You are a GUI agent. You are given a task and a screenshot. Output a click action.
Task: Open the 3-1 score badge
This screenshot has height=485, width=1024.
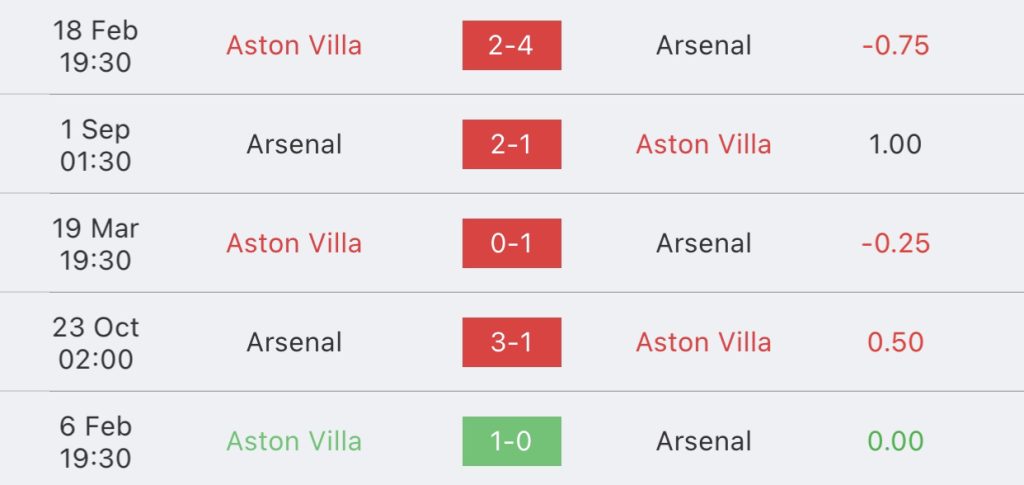point(511,342)
